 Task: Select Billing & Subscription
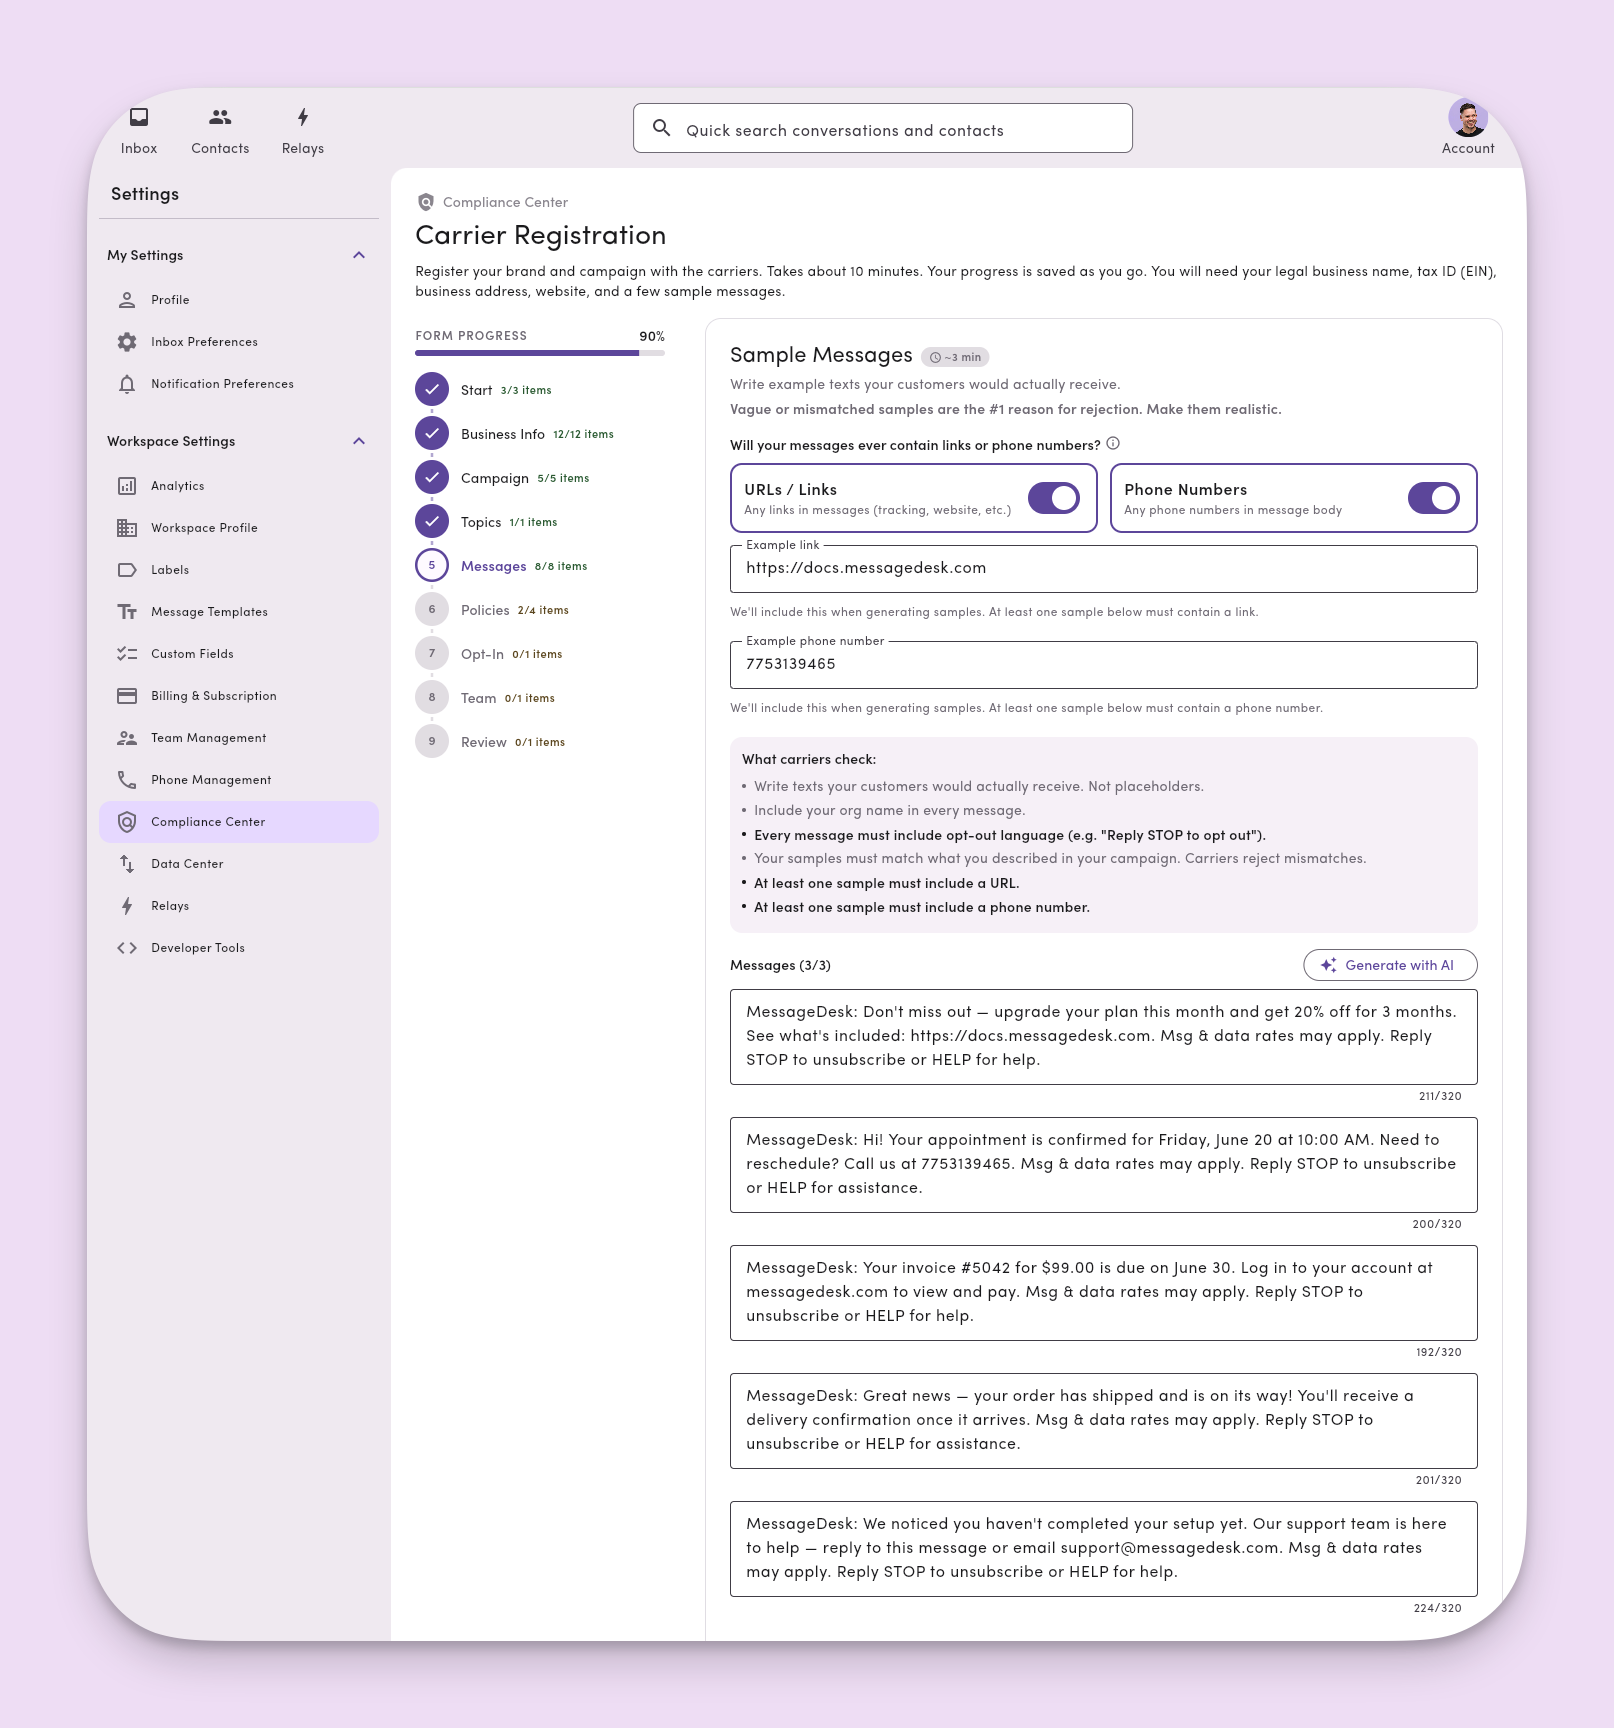239,696
